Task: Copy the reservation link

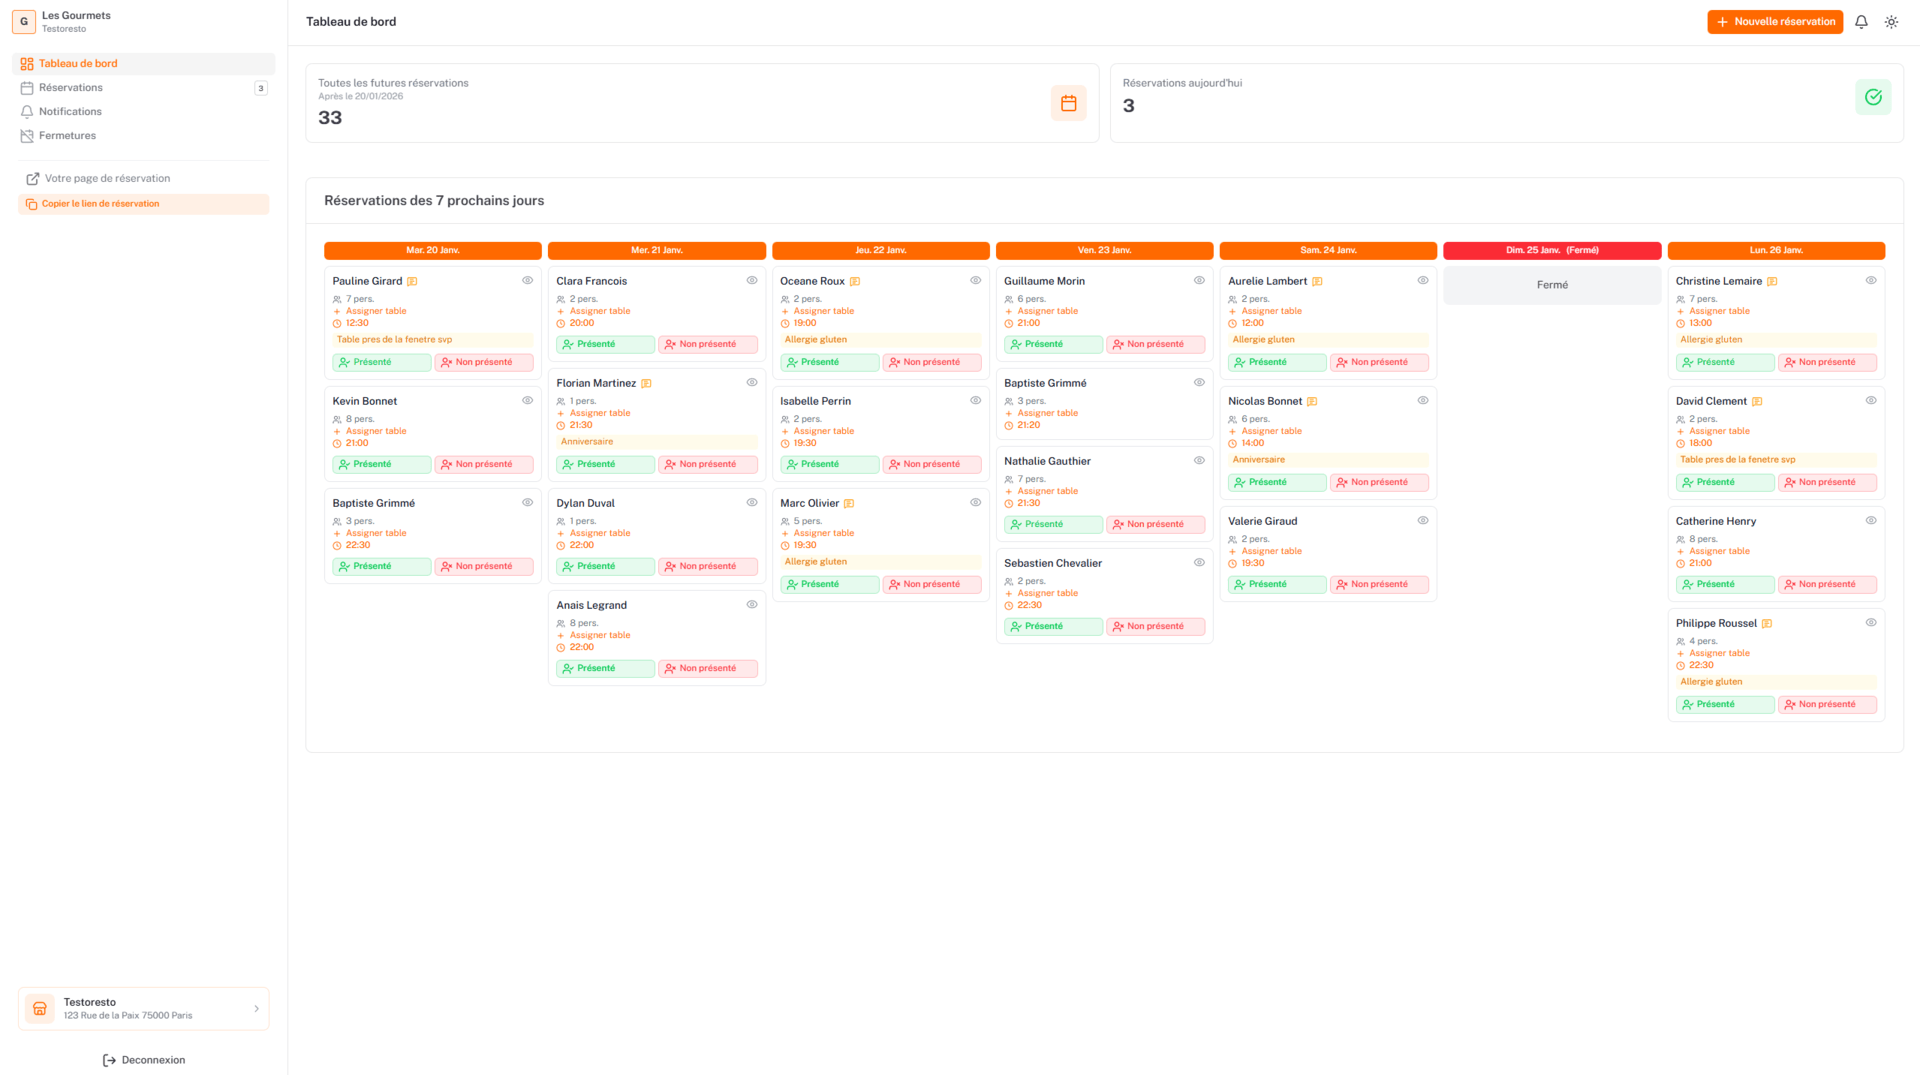Action: (x=100, y=204)
